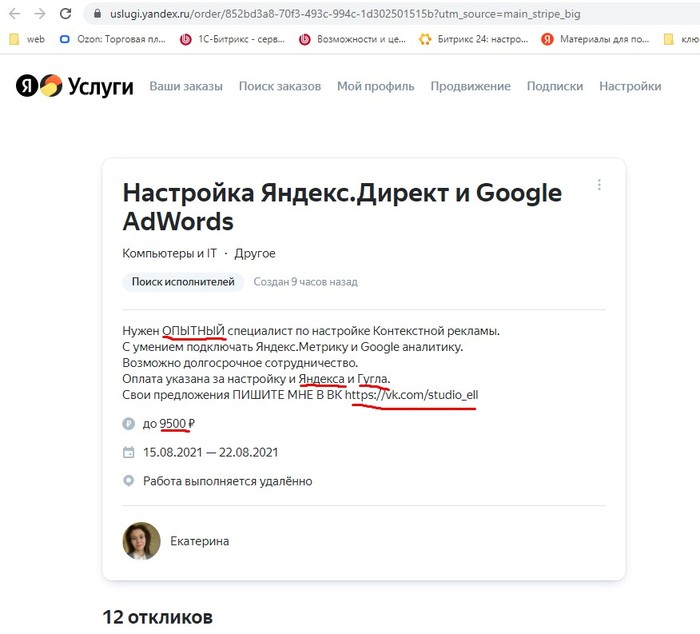Click the browser forward arrow

tap(40, 14)
